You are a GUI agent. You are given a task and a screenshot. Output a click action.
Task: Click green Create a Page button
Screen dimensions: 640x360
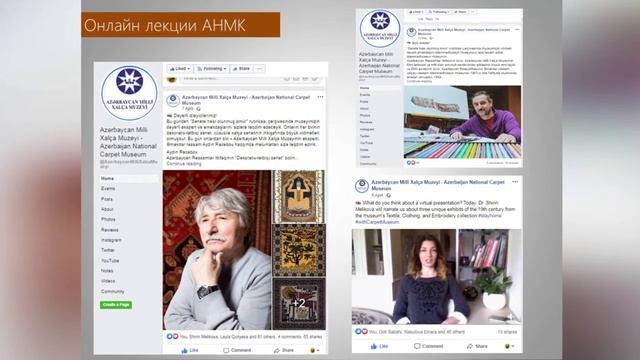pos(116,304)
